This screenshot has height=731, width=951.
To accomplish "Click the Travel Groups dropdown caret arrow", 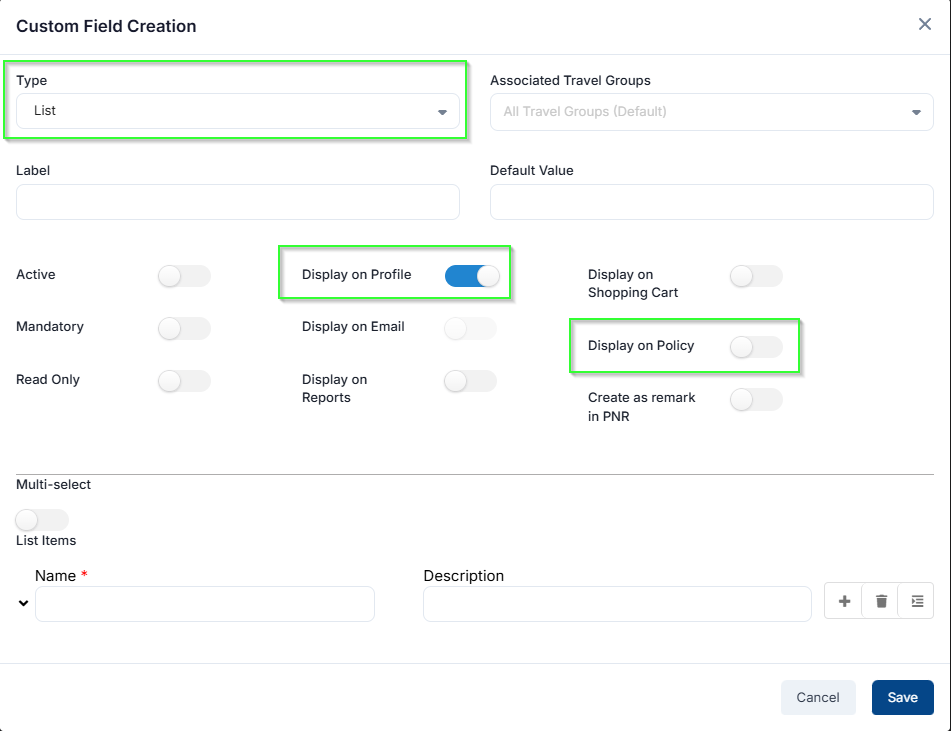I will [916, 112].
